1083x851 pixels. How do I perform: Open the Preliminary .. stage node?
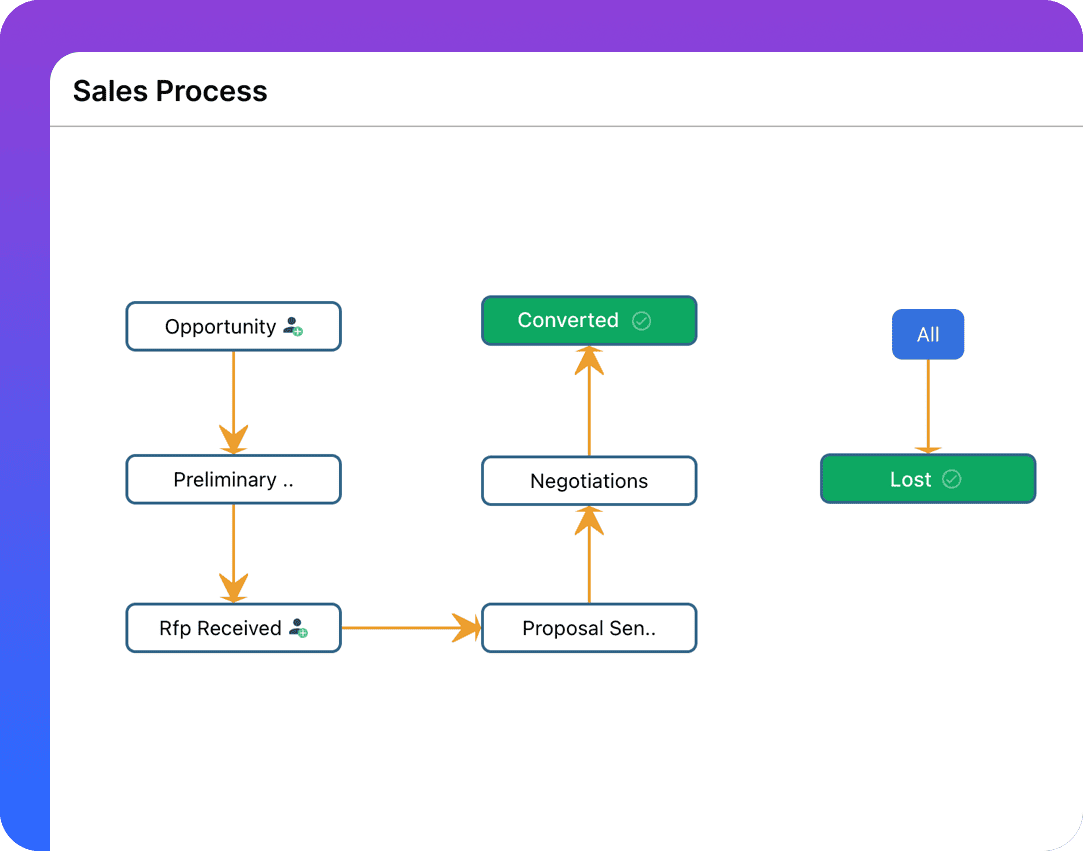233,479
